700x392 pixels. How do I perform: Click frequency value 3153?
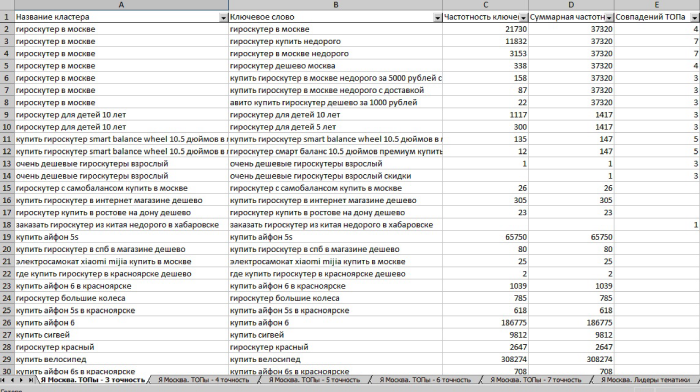[485, 54]
